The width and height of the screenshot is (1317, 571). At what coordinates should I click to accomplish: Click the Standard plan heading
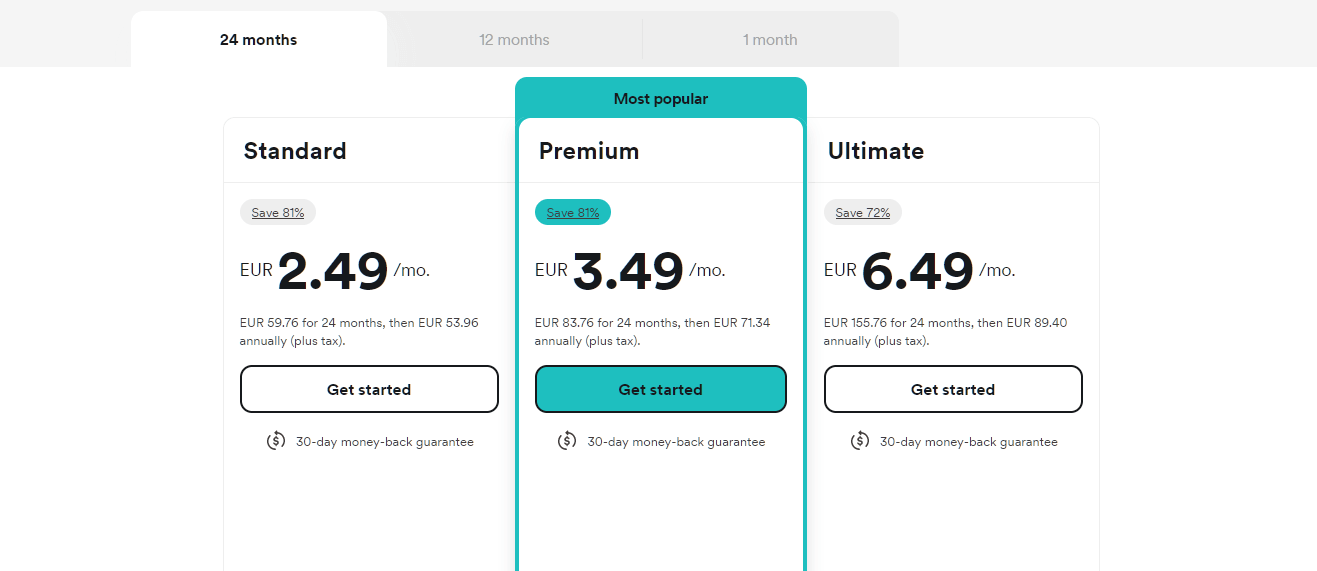pyautogui.click(x=295, y=151)
